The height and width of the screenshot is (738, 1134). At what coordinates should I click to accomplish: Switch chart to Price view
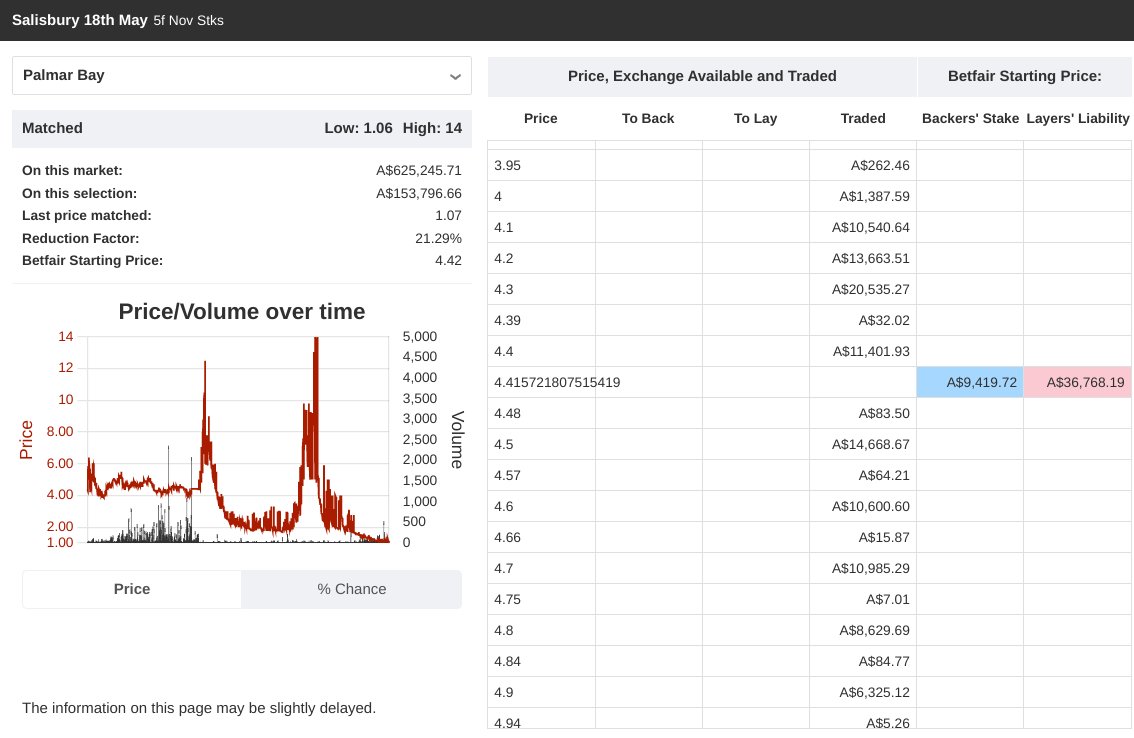coord(132,589)
